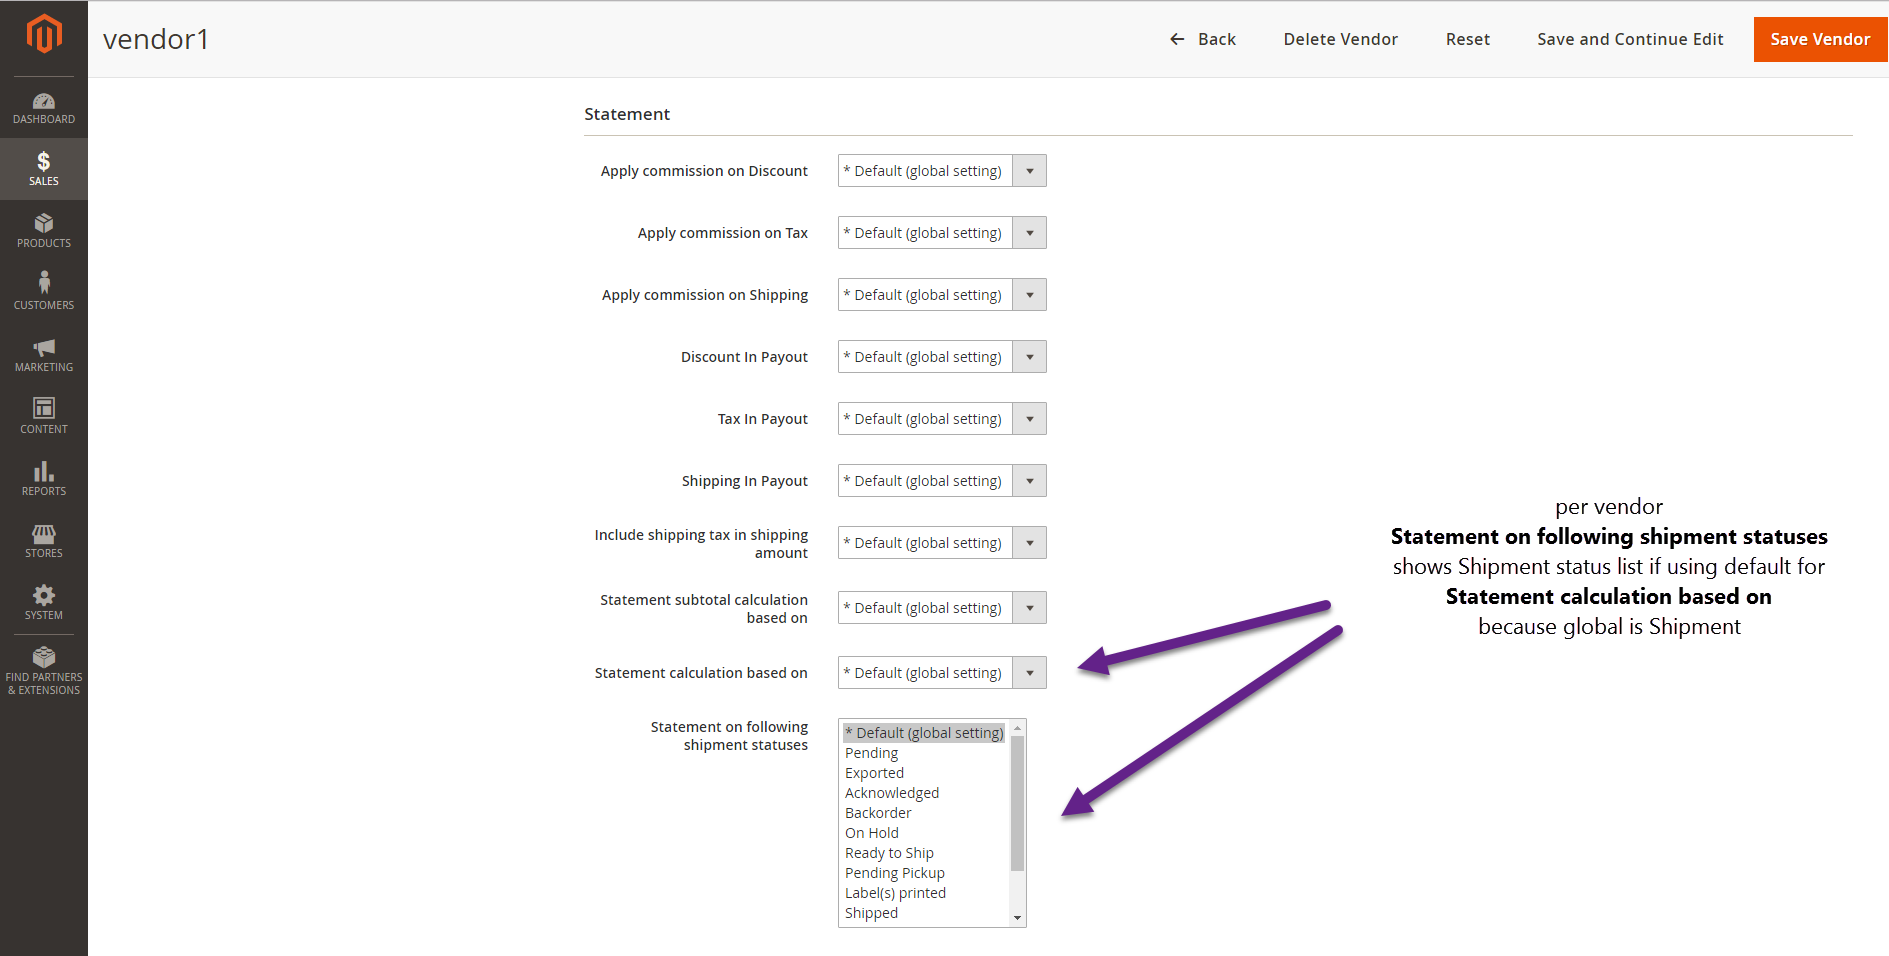Click shipment statuses list scrollbar thumb
The height and width of the screenshot is (956, 1889).
click(1017, 803)
